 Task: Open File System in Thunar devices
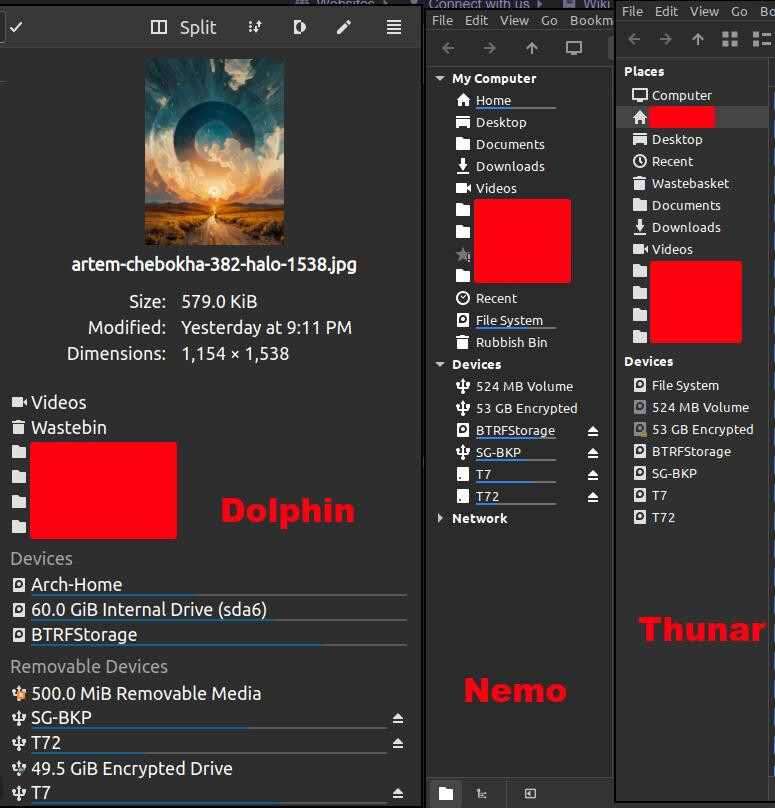point(676,385)
